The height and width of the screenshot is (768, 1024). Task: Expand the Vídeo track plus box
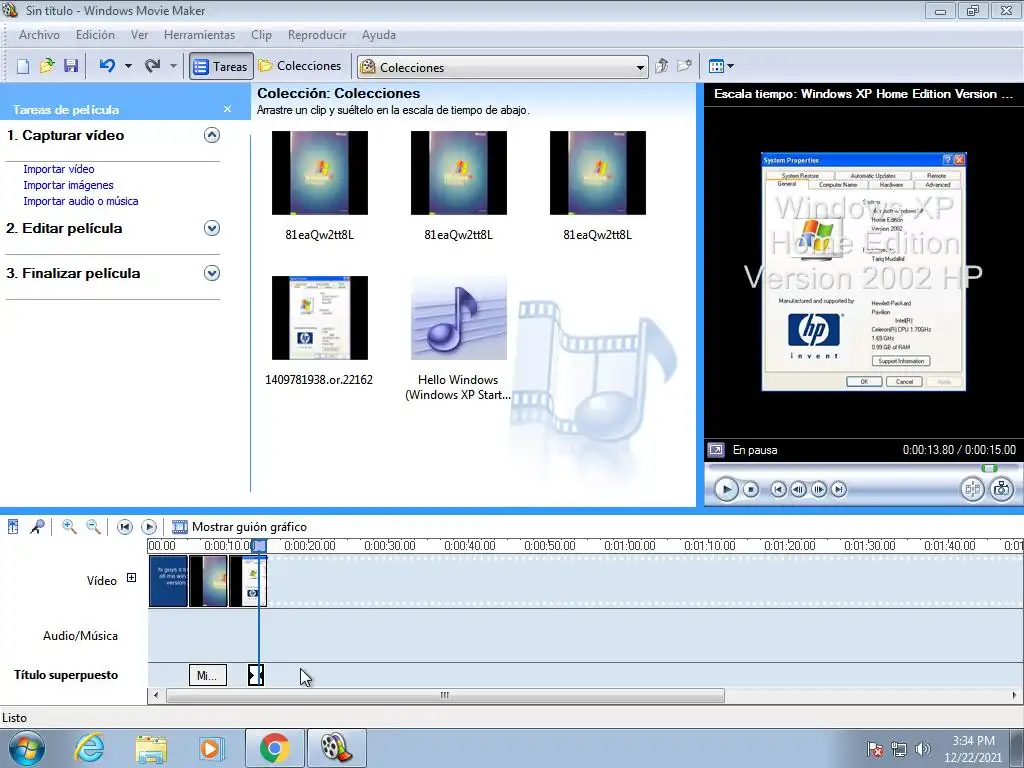[131, 578]
